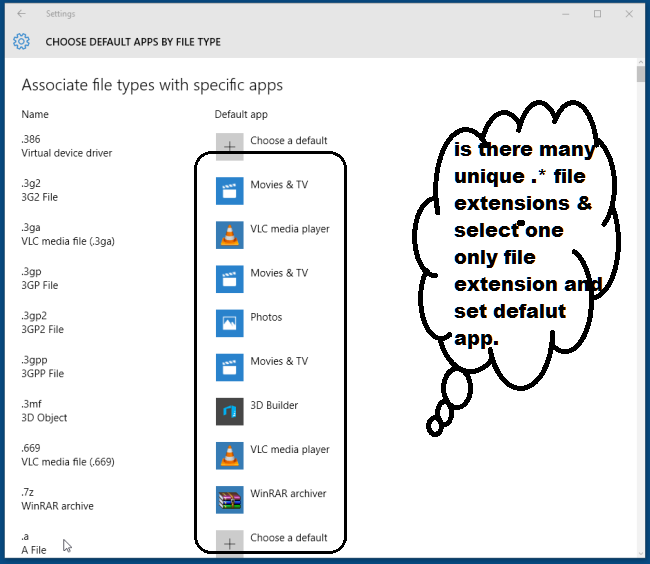Click the vertical scrollbar thumb
This screenshot has height=564, width=650.
(x=640, y=74)
